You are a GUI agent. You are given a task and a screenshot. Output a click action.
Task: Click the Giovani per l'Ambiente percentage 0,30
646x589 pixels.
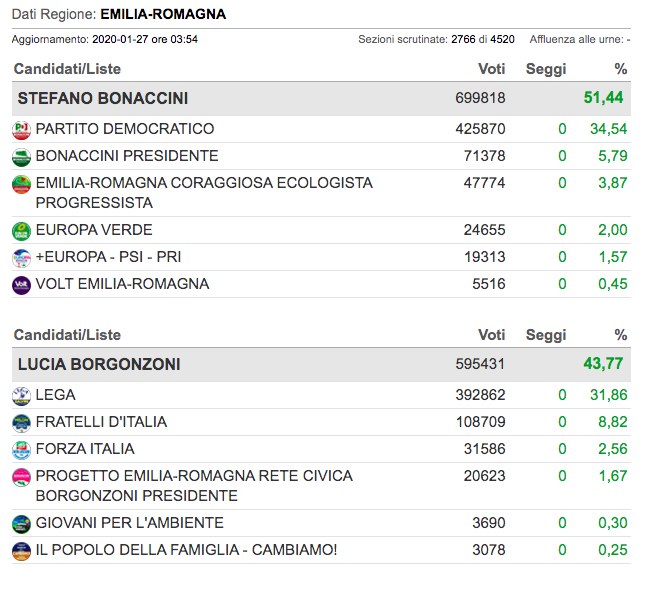[x=613, y=523]
